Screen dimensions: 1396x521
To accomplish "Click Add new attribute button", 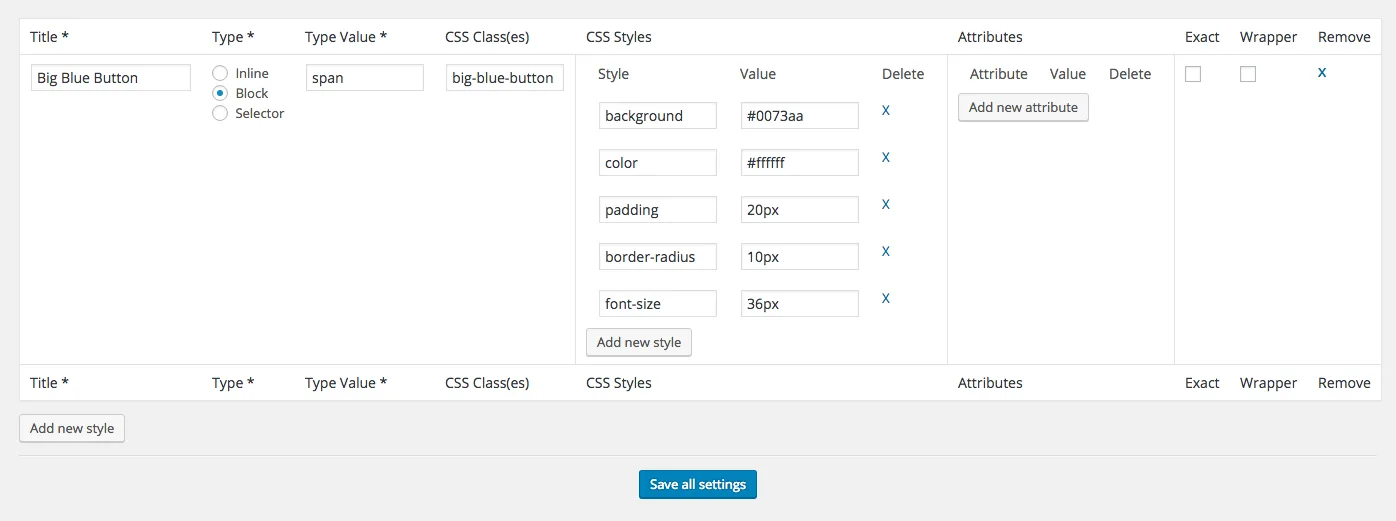I will coord(1023,107).
